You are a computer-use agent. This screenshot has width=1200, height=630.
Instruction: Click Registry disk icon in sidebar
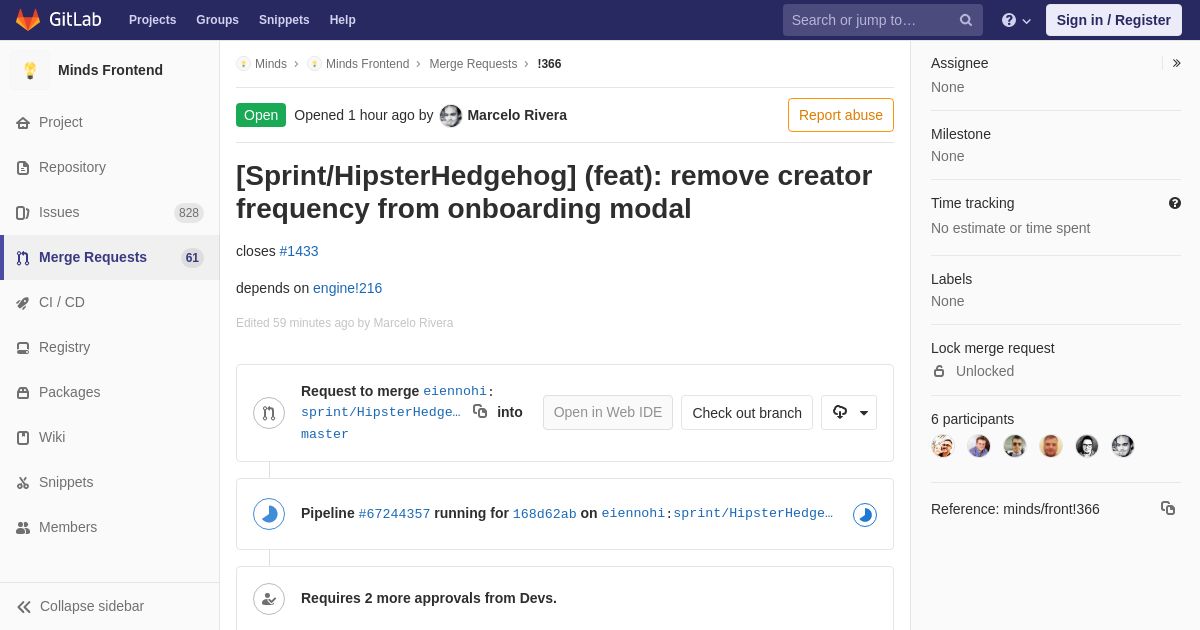point(23,348)
